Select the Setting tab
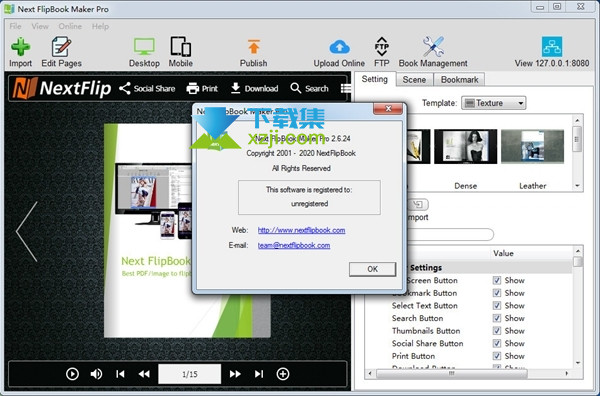 [x=375, y=79]
